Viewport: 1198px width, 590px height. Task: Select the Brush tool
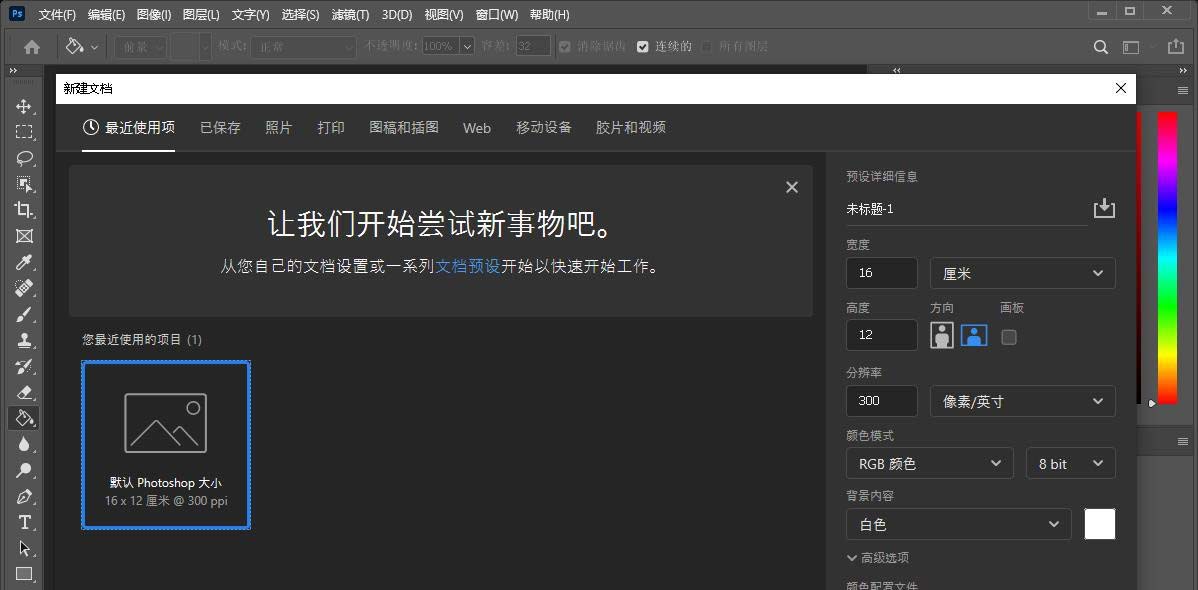click(24, 314)
